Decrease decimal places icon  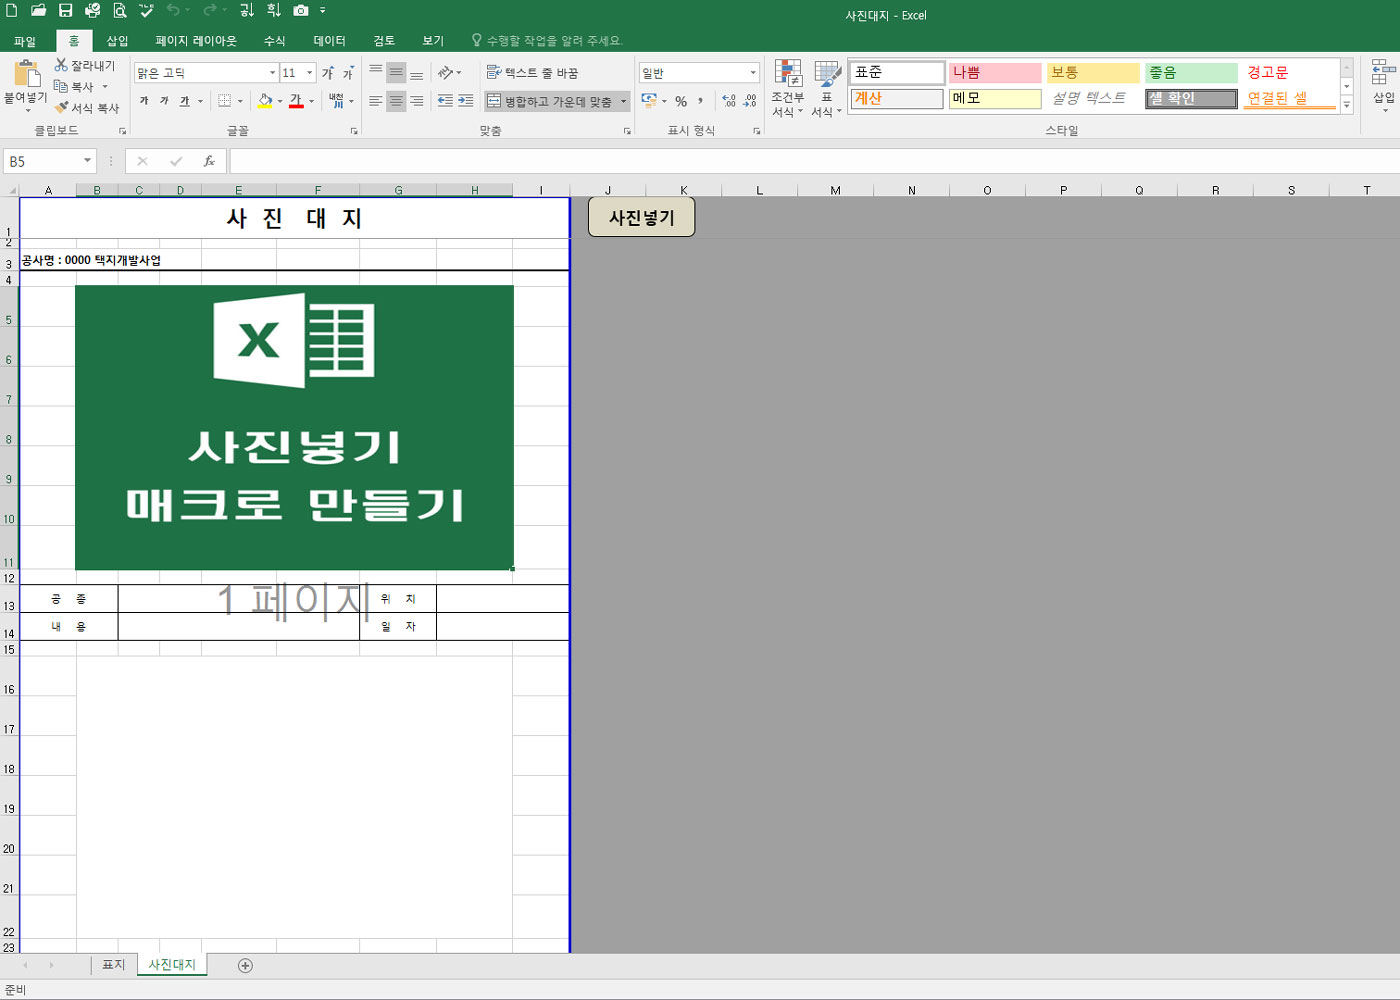(750, 101)
